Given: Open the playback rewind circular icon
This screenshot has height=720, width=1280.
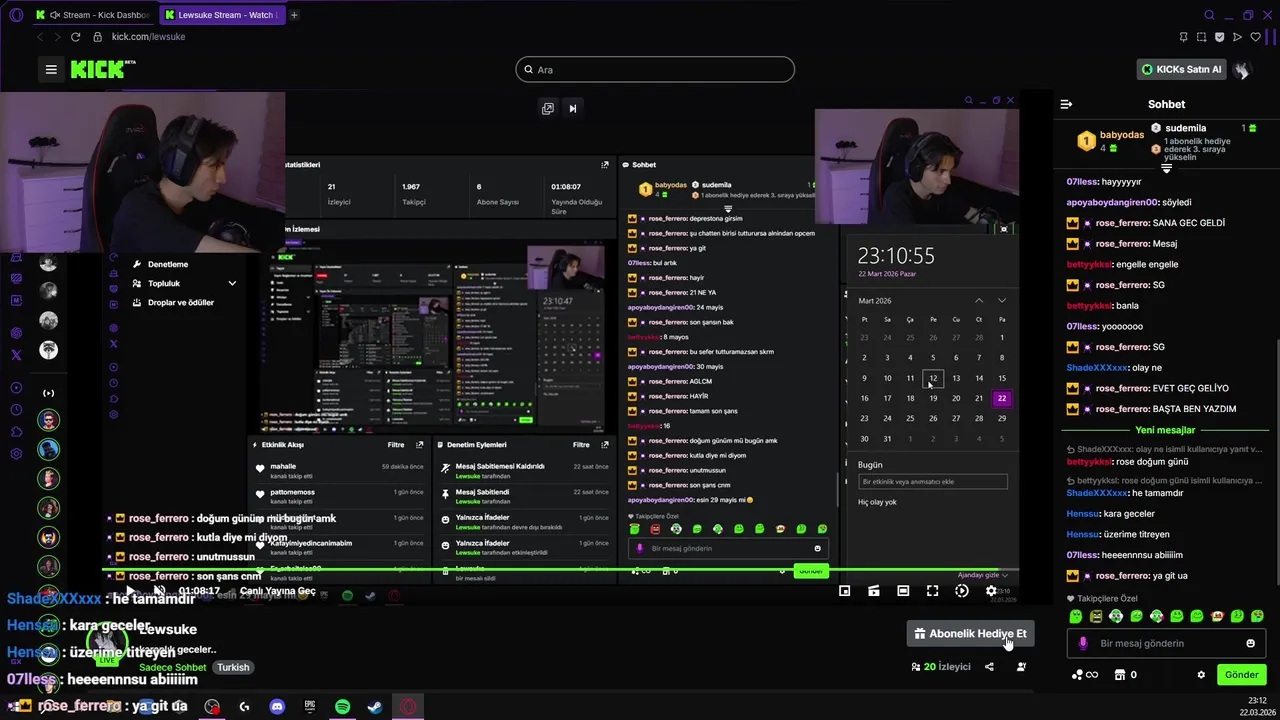Looking at the screenshot, I should coord(962,591).
